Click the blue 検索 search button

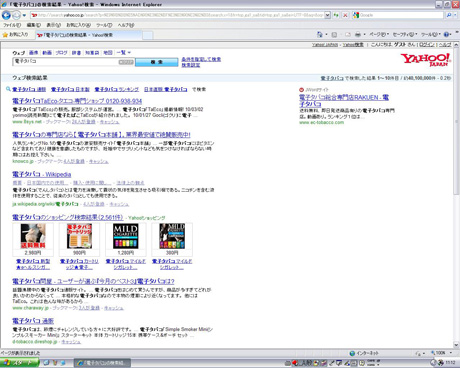pos(156,62)
